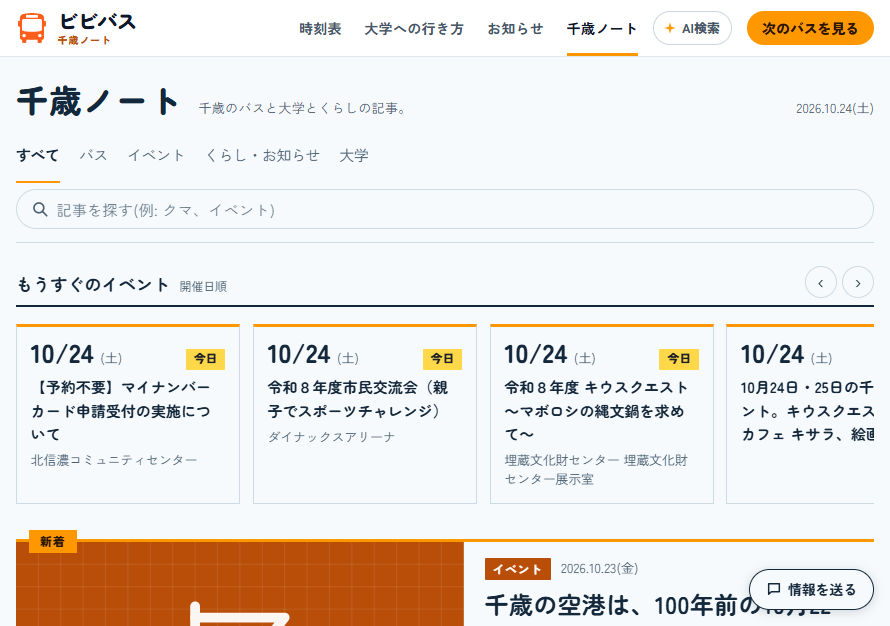Select the すべて category tab
The height and width of the screenshot is (626, 890).
click(37, 156)
